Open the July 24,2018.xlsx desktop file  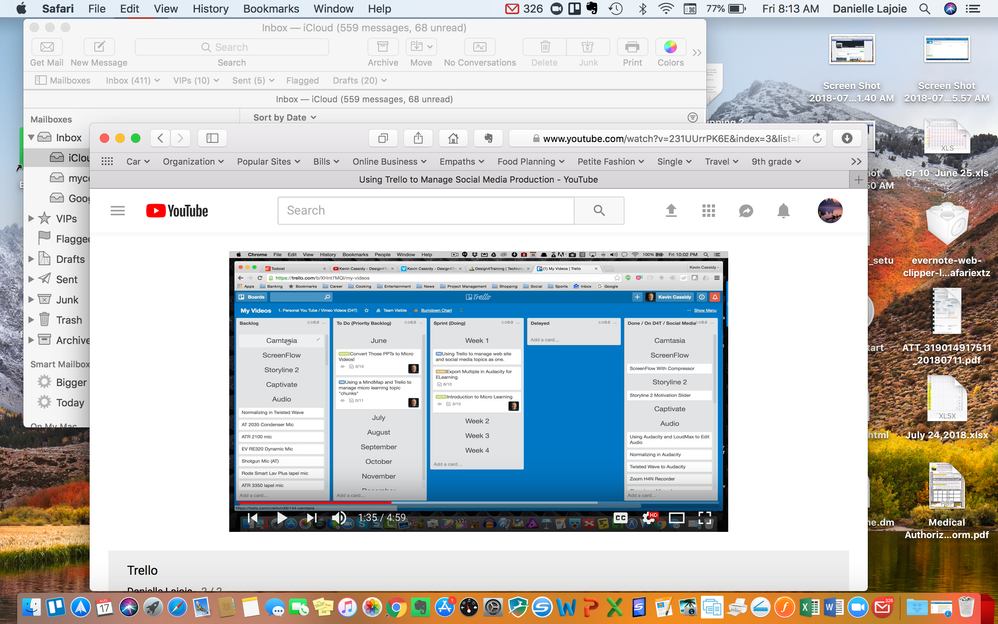pos(946,408)
